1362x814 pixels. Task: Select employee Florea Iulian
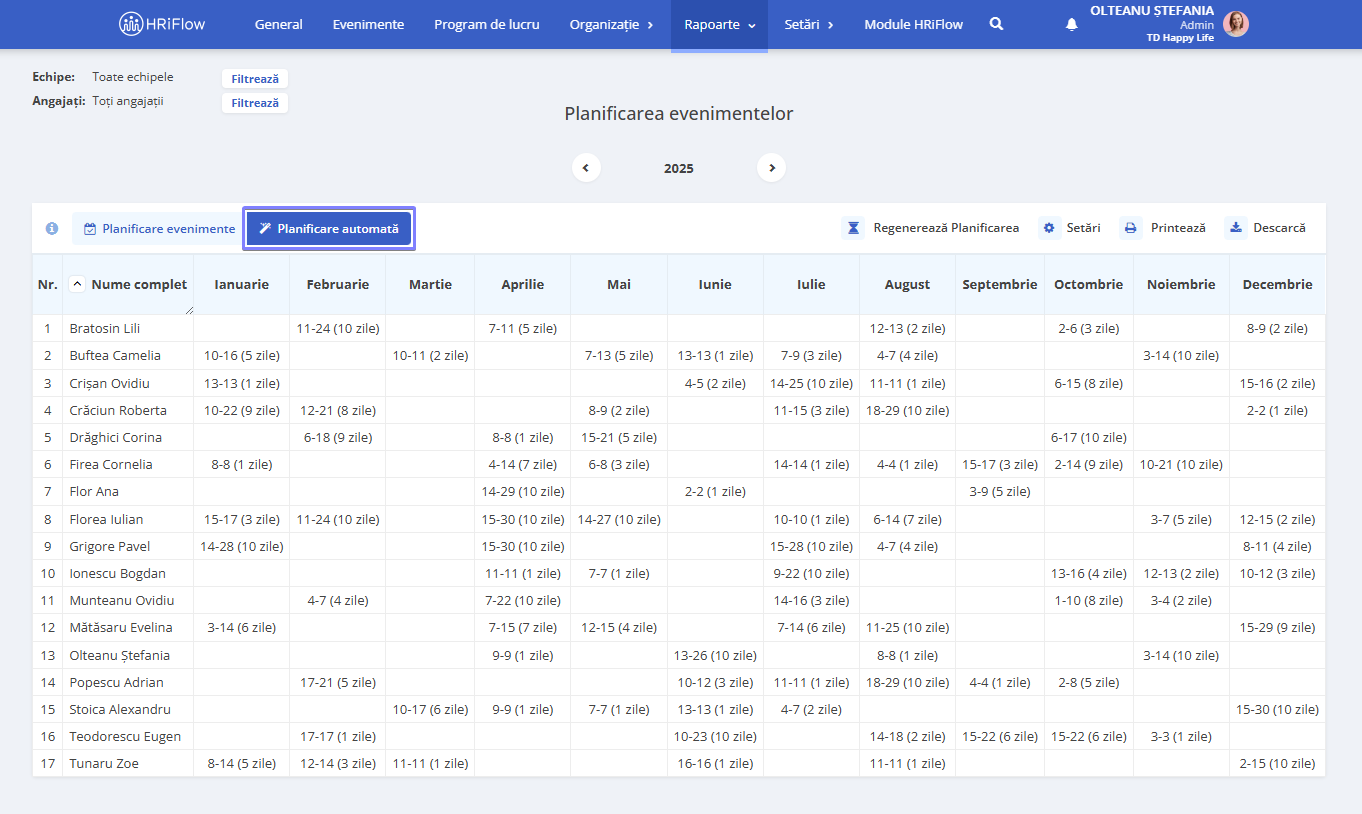pyautogui.click(x=106, y=519)
